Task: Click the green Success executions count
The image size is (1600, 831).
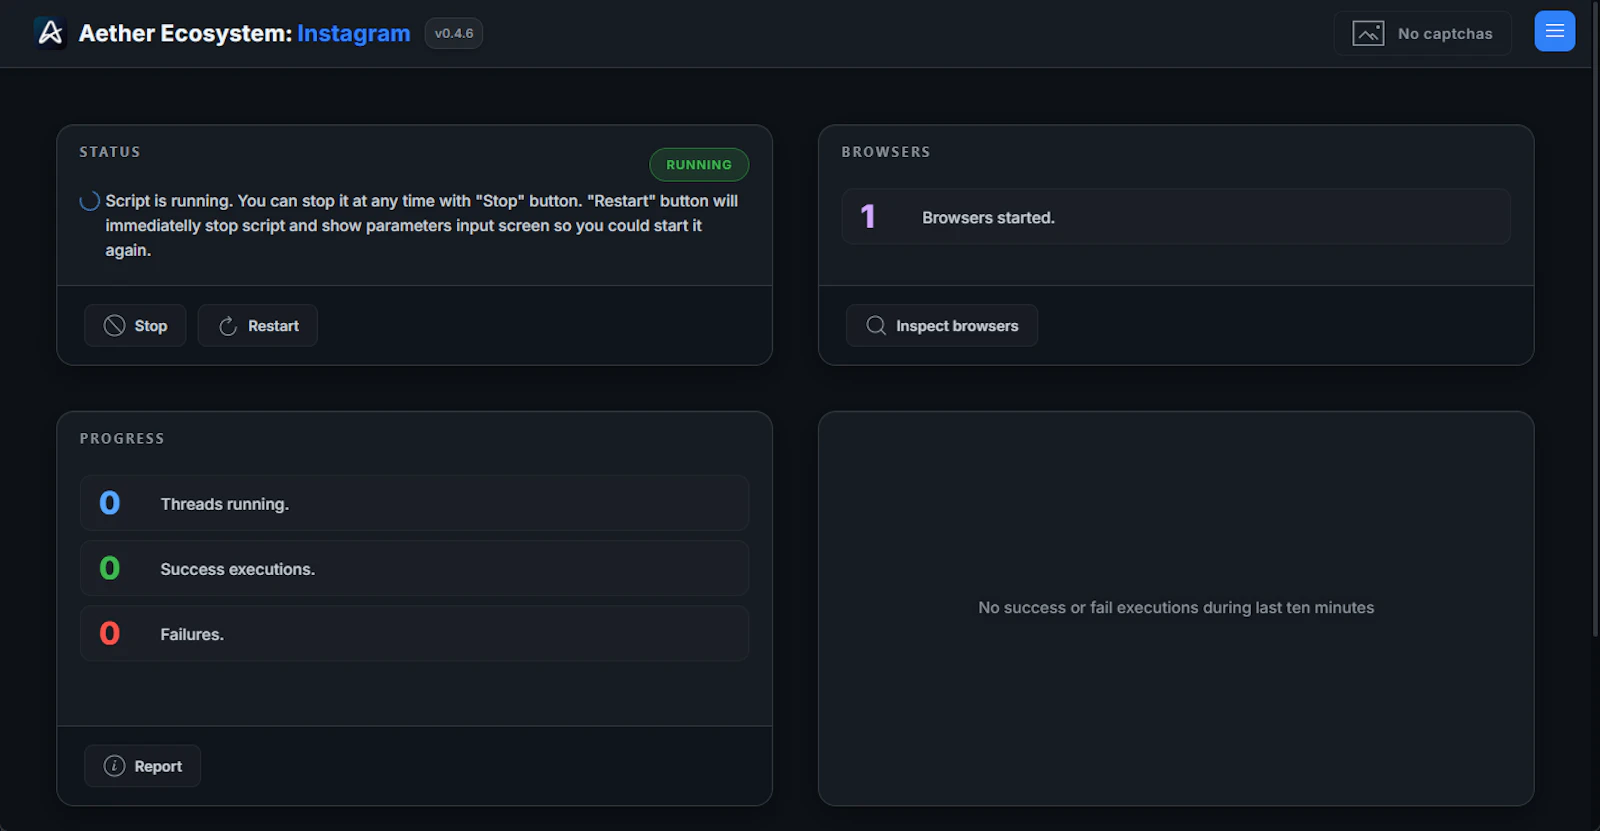Action: [x=110, y=568]
